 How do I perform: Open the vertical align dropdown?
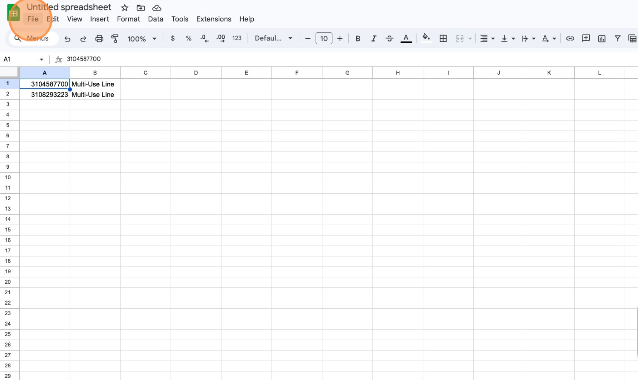click(x=507, y=39)
